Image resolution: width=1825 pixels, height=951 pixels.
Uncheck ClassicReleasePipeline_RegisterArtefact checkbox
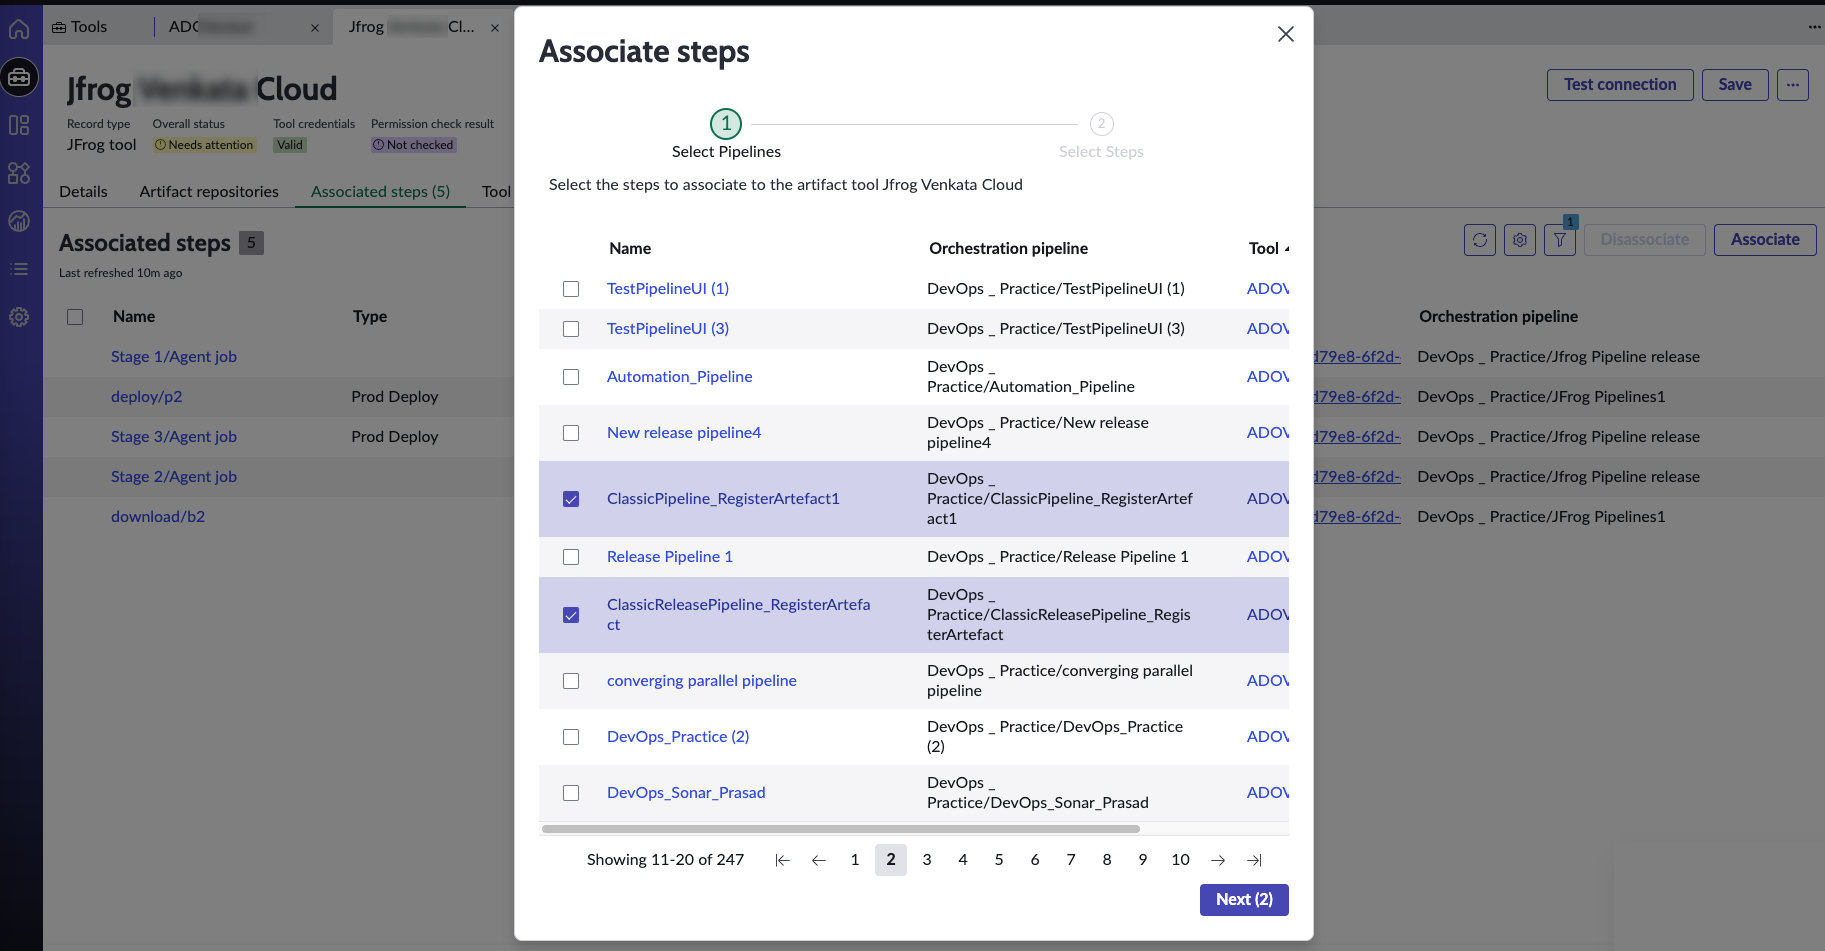click(571, 615)
